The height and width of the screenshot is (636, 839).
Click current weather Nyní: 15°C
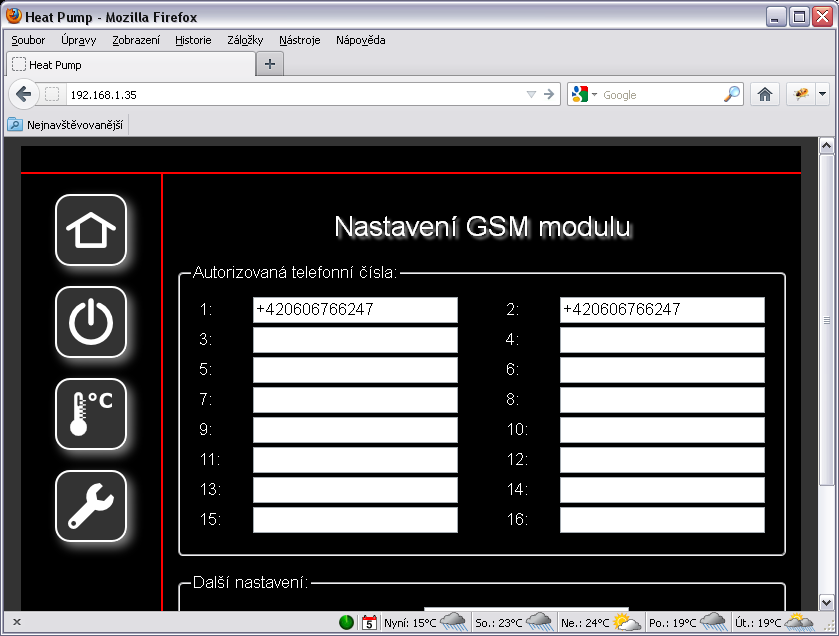pos(425,622)
